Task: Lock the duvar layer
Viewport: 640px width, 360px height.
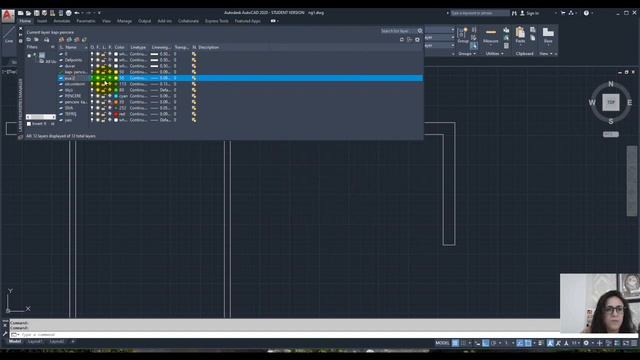Action: 104,66
